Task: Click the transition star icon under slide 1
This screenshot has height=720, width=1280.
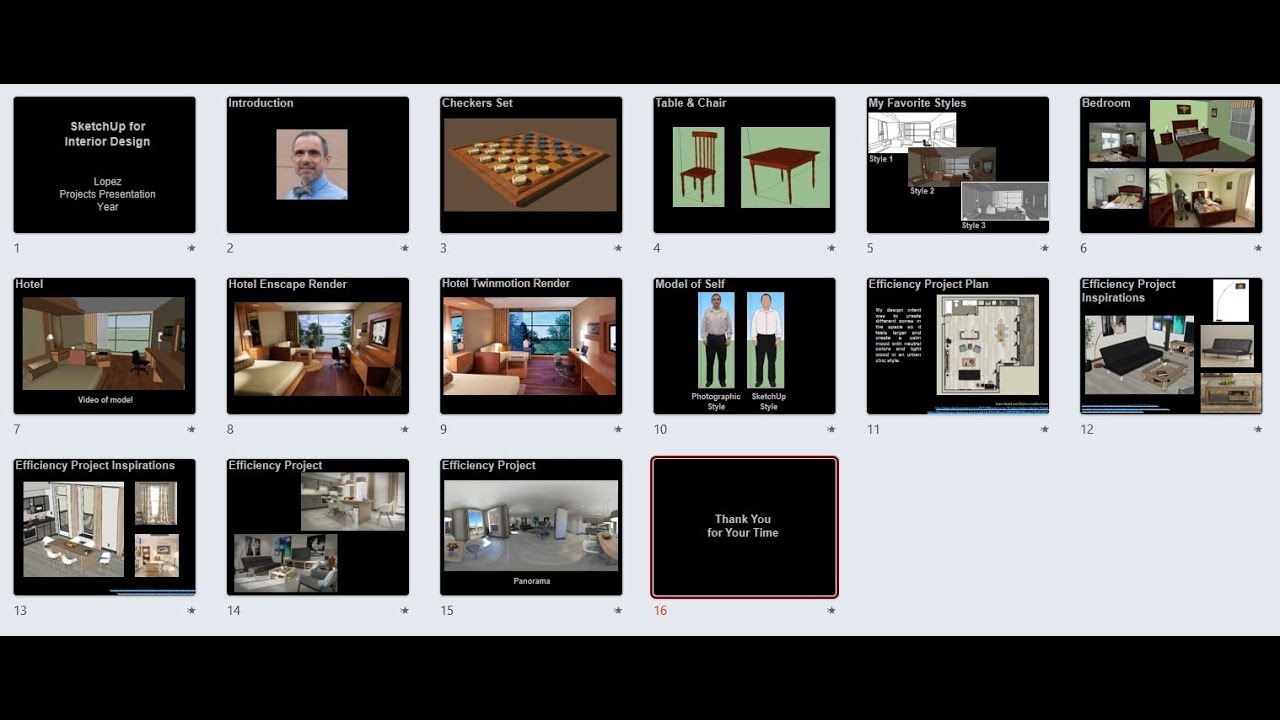Action: (191, 248)
